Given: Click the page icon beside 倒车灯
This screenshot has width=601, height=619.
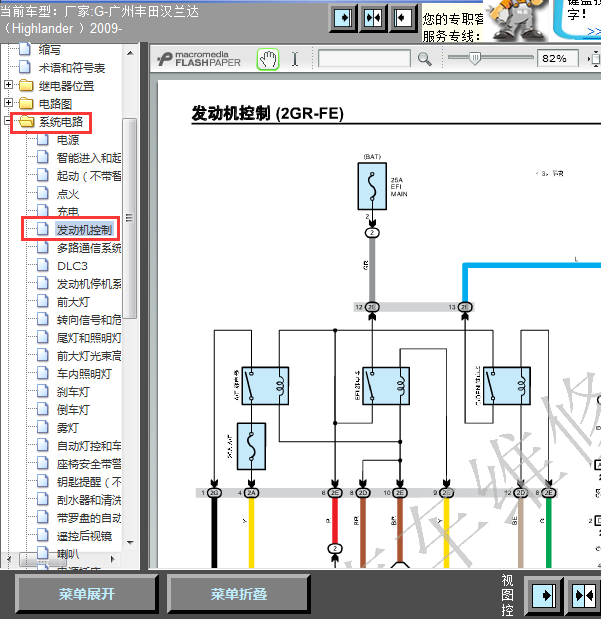Looking at the screenshot, I should (43, 409).
